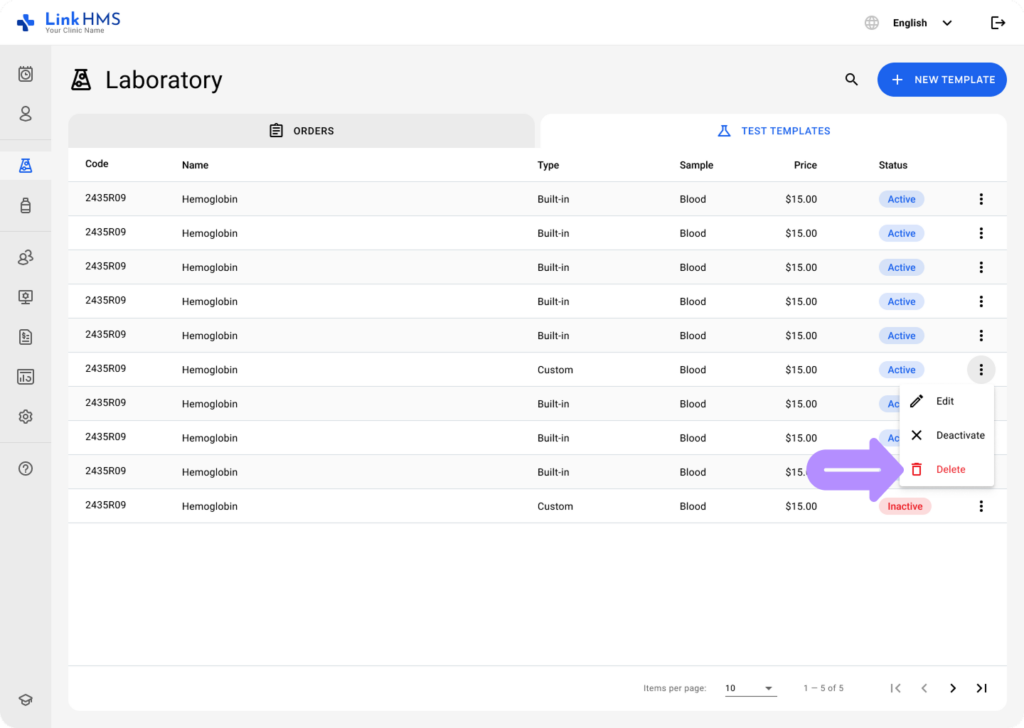
Task: Open the Pharmacy section via the bottle icon
Action: tap(25, 205)
